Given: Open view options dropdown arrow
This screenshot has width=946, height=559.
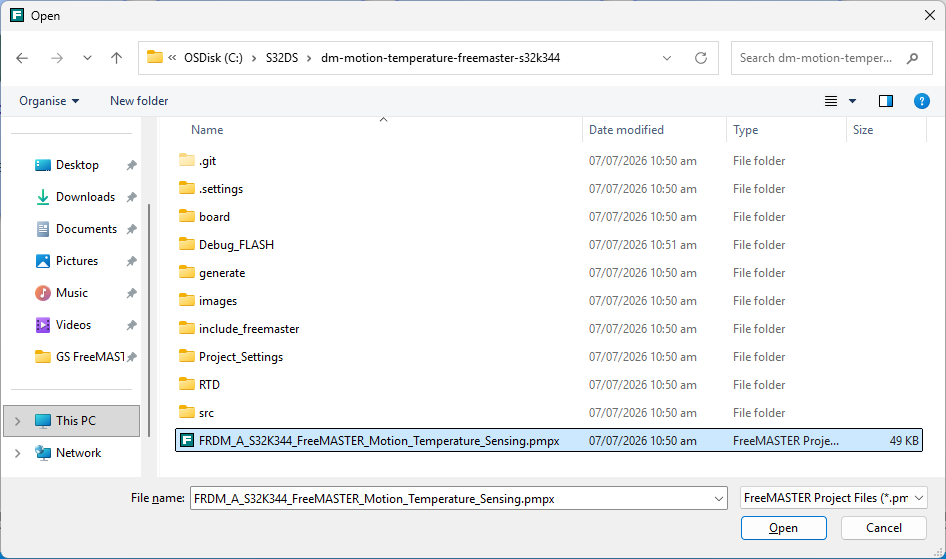Looking at the screenshot, I should (852, 101).
